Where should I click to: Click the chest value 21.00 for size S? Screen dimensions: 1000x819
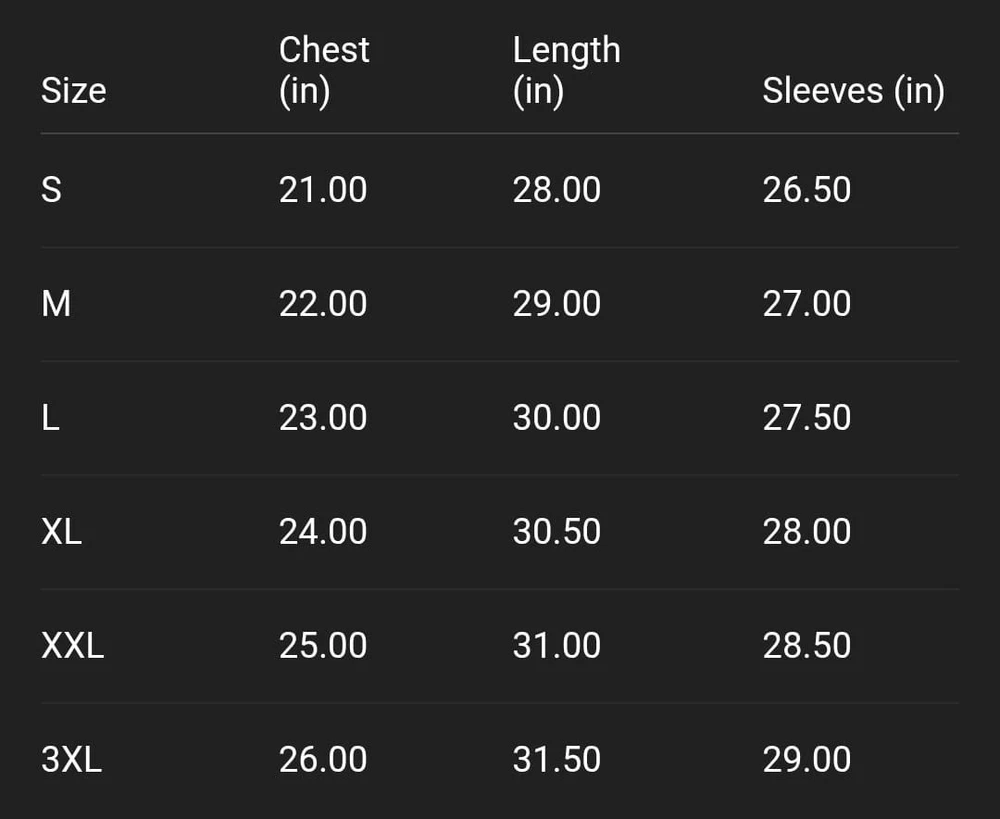[x=323, y=189]
